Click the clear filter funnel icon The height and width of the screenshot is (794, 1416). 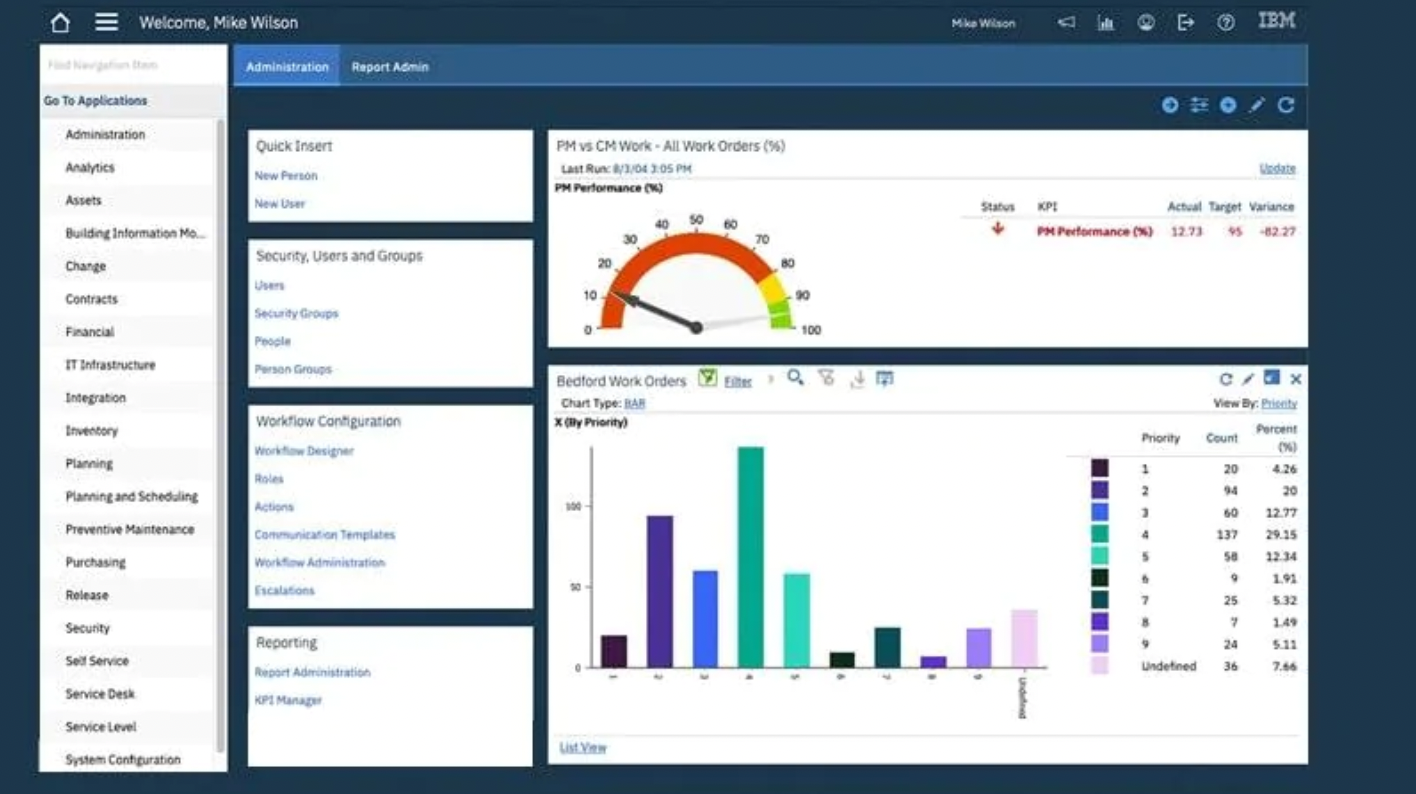click(x=826, y=378)
